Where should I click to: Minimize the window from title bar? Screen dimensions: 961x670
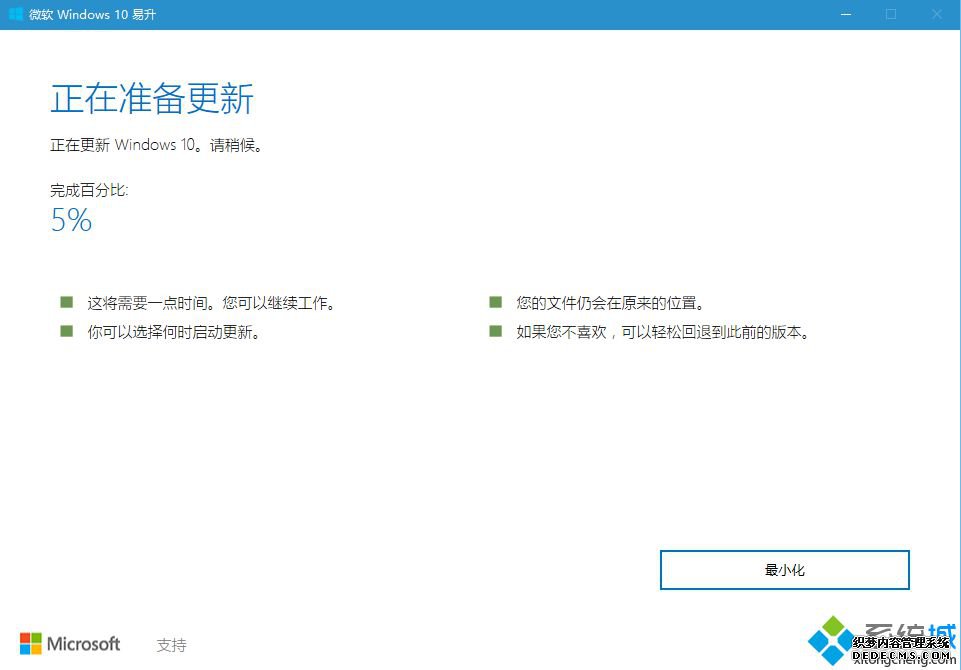click(846, 14)
